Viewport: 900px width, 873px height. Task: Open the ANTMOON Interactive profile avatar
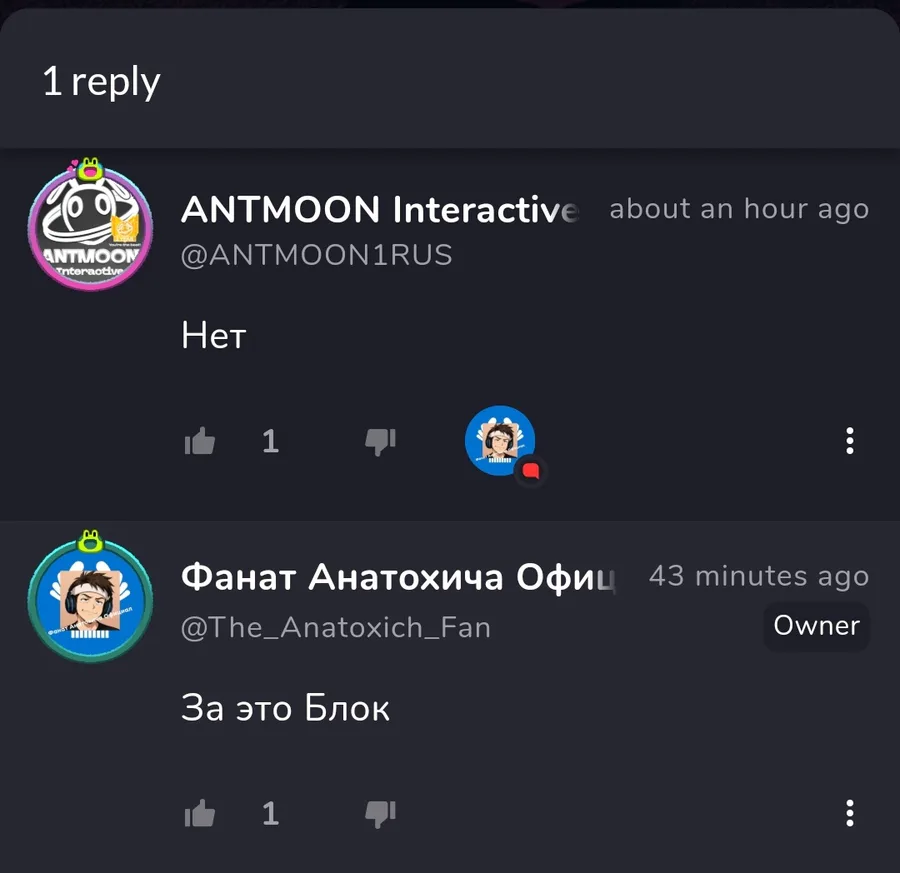coord(91,224)
